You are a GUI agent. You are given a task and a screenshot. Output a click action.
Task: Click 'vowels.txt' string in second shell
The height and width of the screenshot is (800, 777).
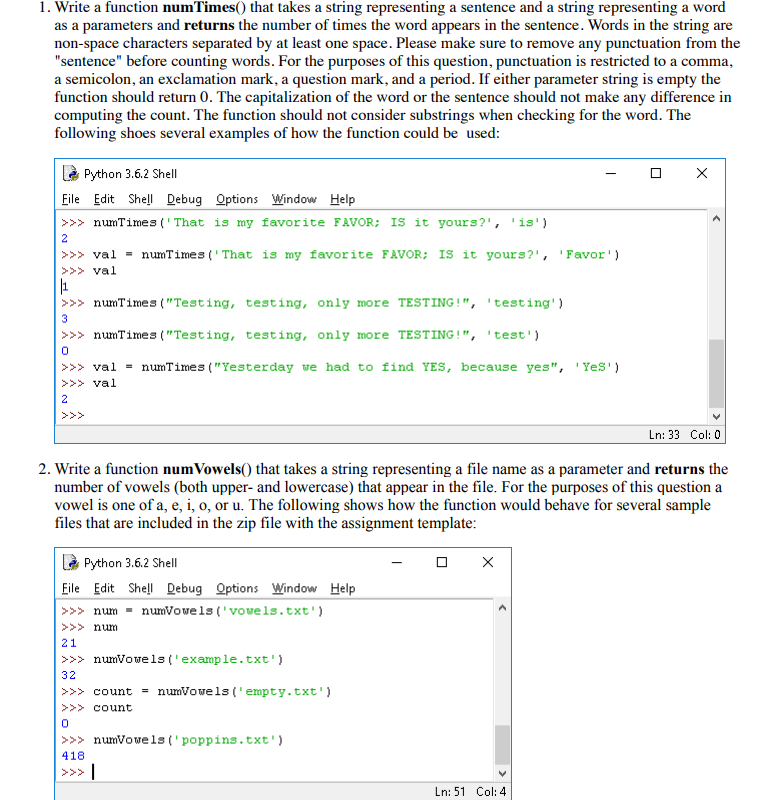tap(269, 611)
